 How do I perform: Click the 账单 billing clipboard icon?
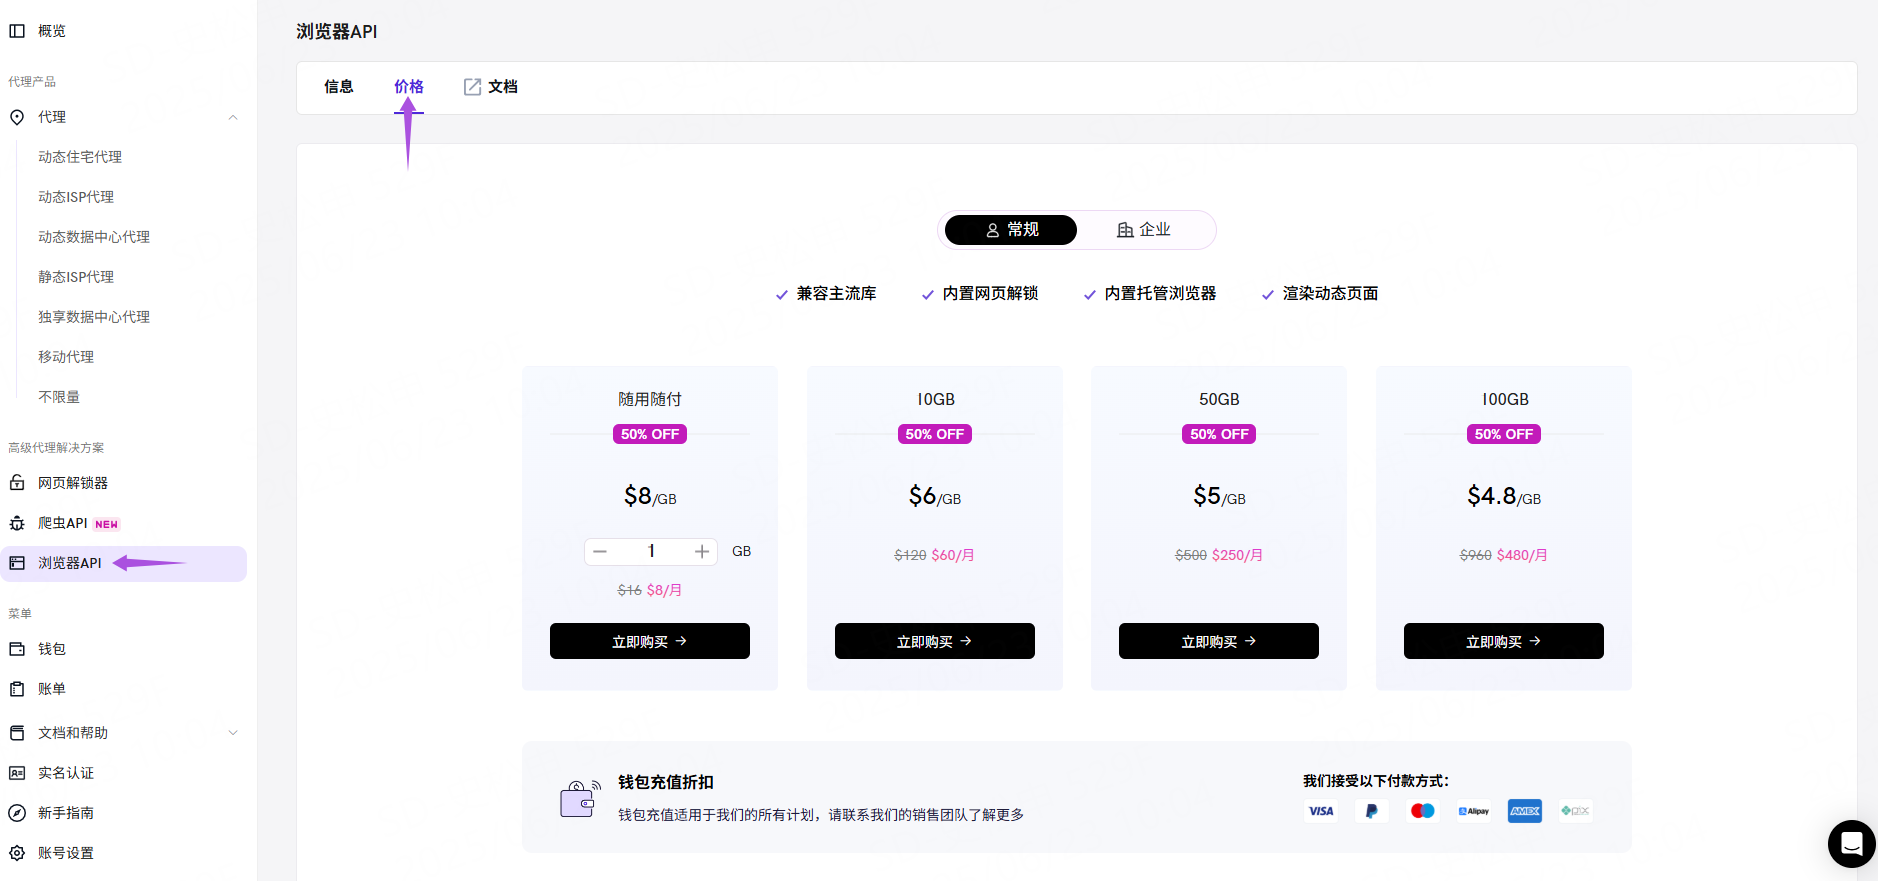click(17, 689)
